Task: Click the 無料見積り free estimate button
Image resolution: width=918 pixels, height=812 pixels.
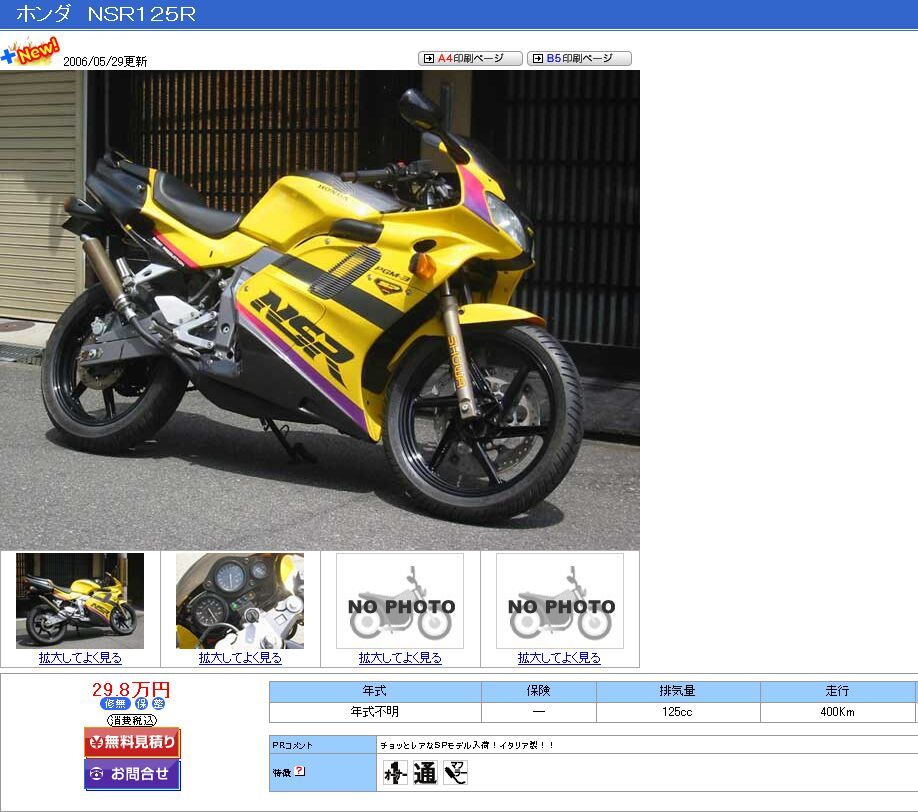Action: point(132,742)
